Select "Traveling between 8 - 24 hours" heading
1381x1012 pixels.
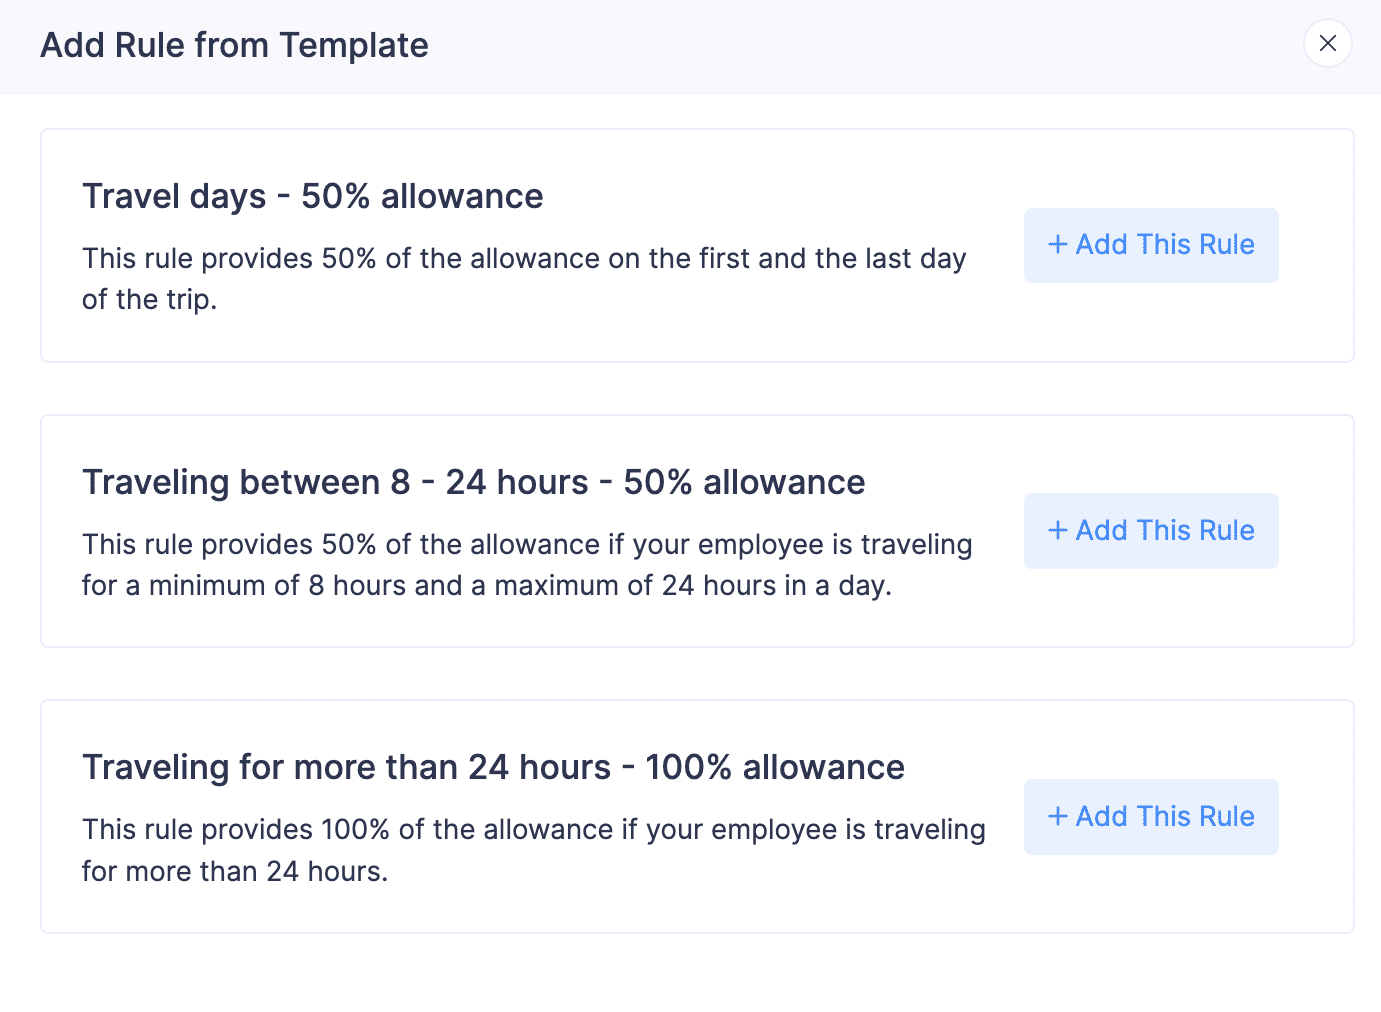tap(473, 482)
